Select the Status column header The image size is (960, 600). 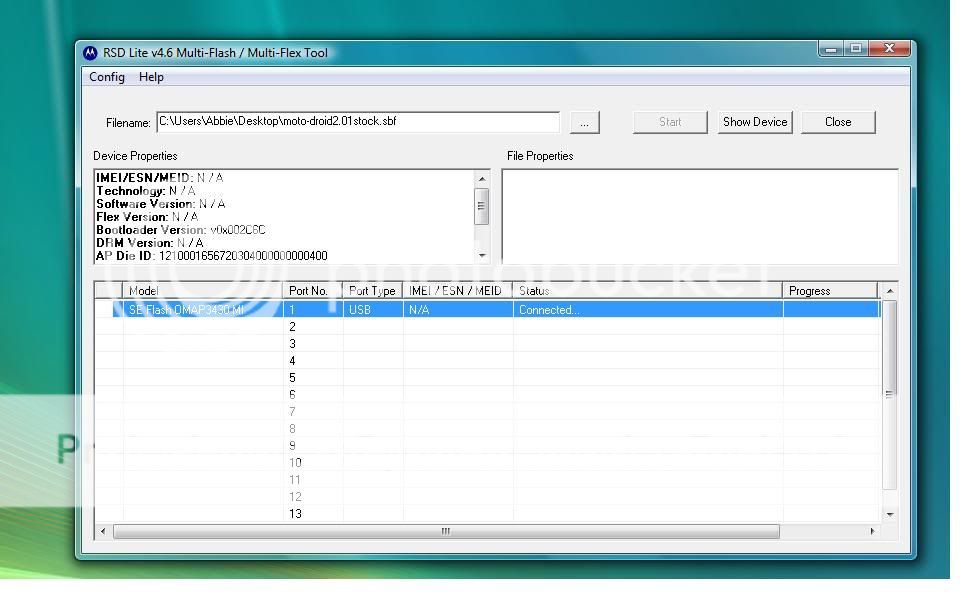click(x=648, y=291)
